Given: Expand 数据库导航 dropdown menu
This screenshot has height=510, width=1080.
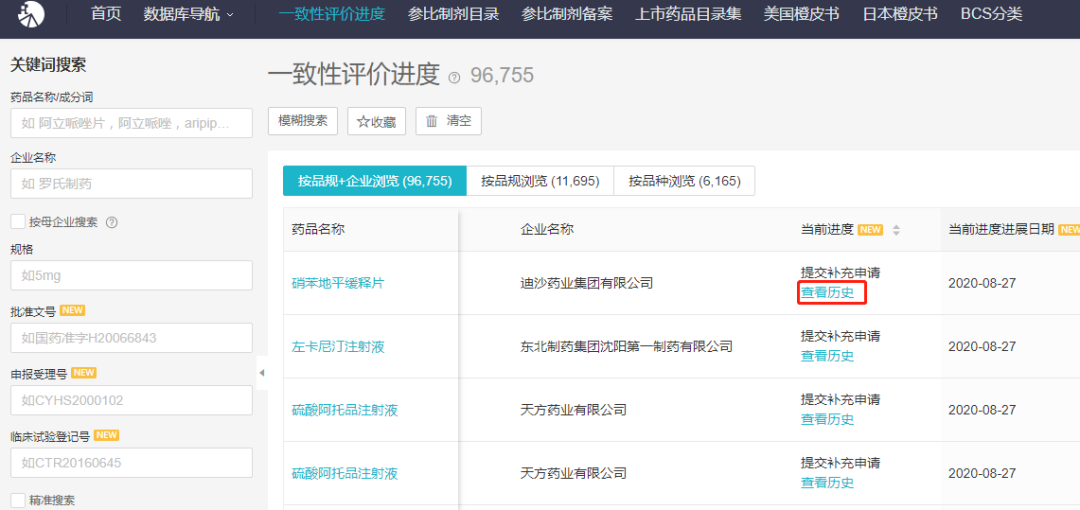Looking at the screenshot, I should (188, 14).
